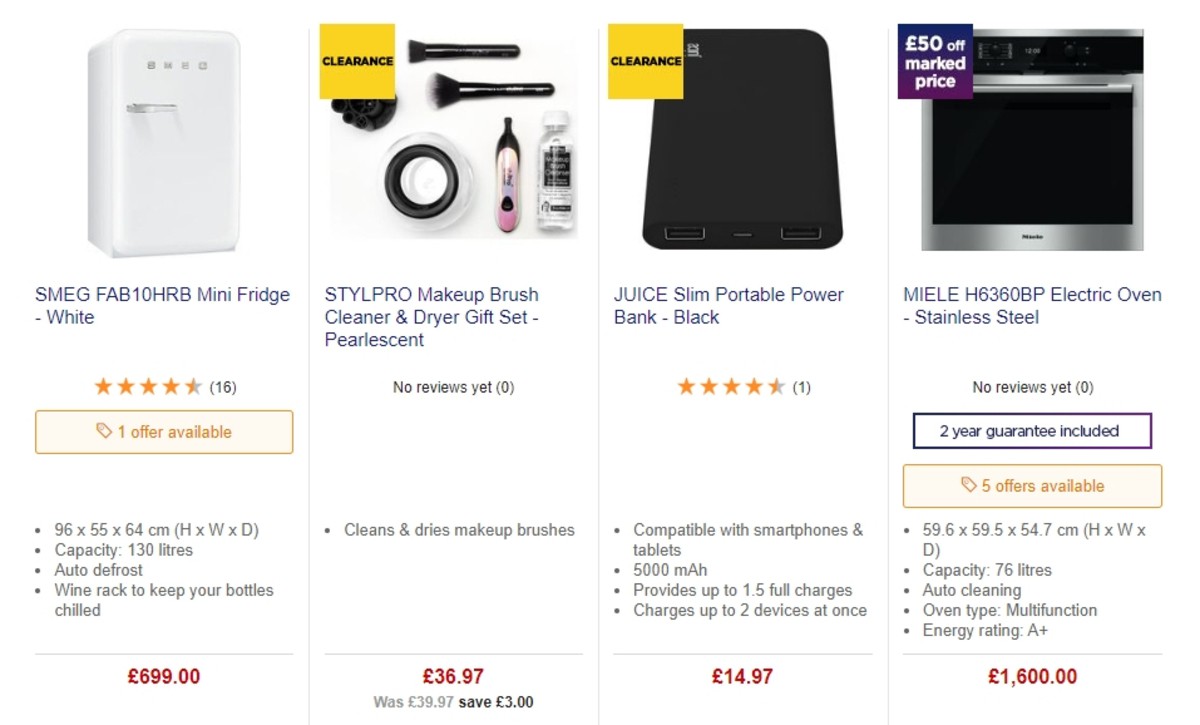Image resolution: width=1200 pixels, height=725 pixels.
Task: Click '2 year guarantee included' button
Action: click(1032, 431)
